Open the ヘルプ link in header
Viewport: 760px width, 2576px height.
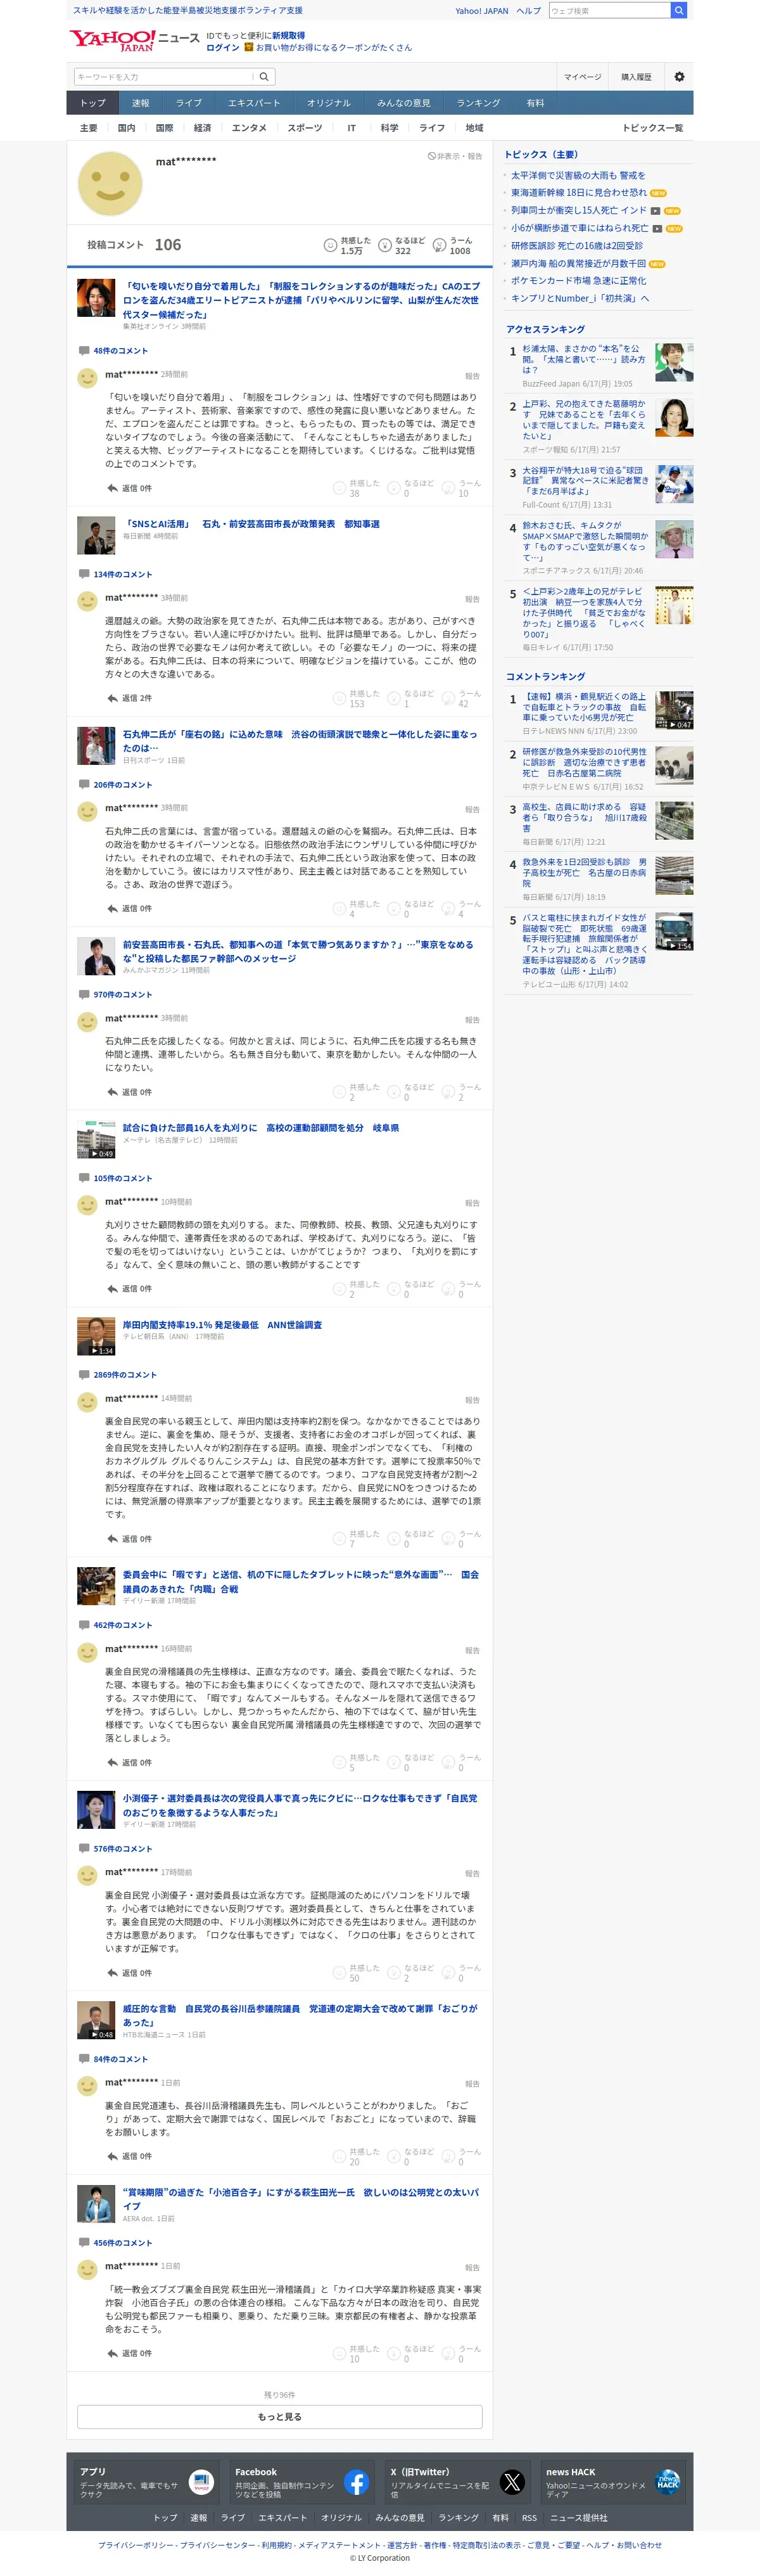[529, 11]
